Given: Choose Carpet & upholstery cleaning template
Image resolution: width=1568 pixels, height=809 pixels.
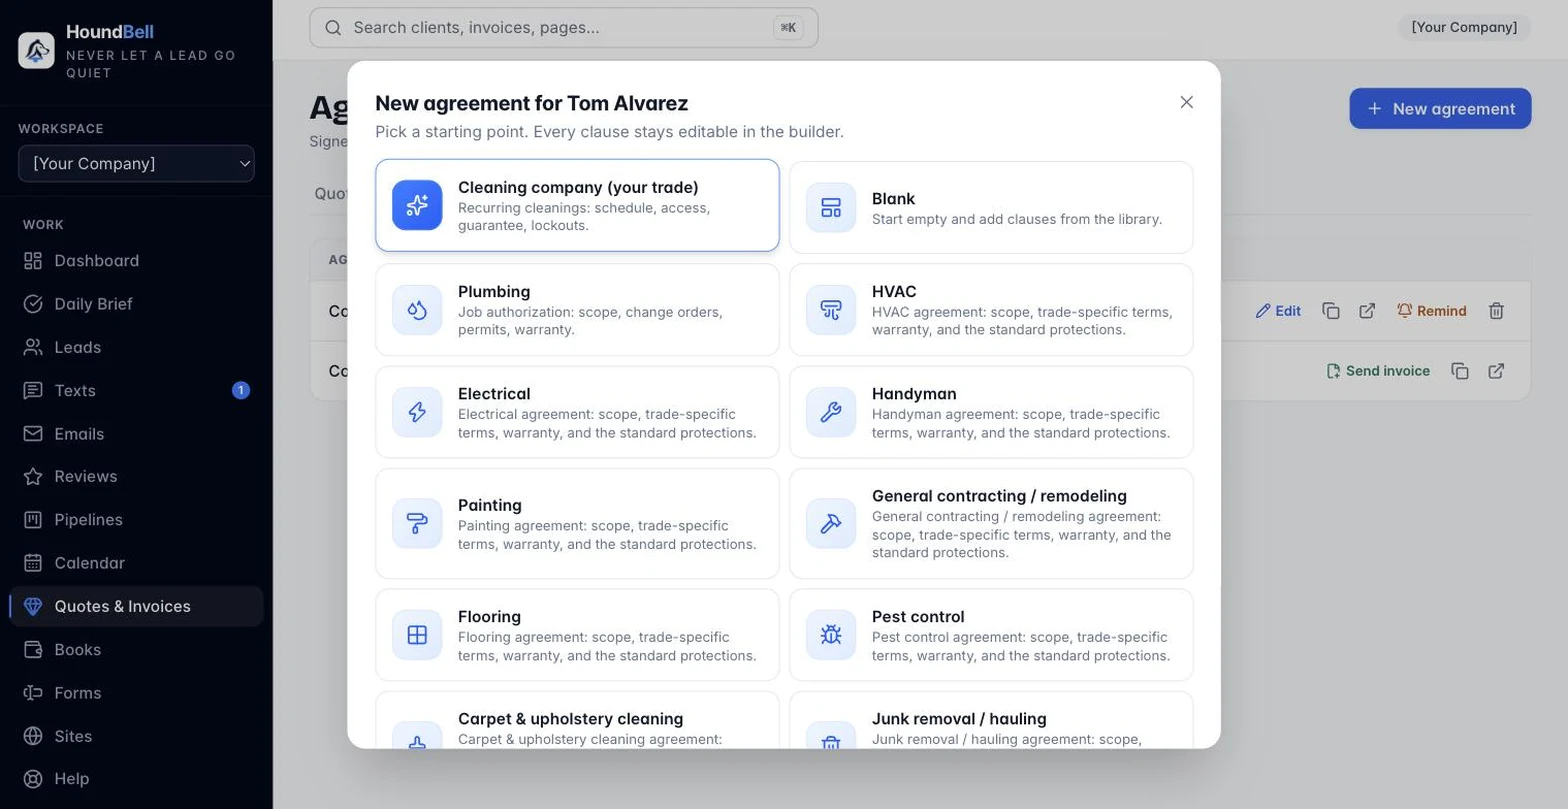Looking at the screenshot, I should [577, 720].
